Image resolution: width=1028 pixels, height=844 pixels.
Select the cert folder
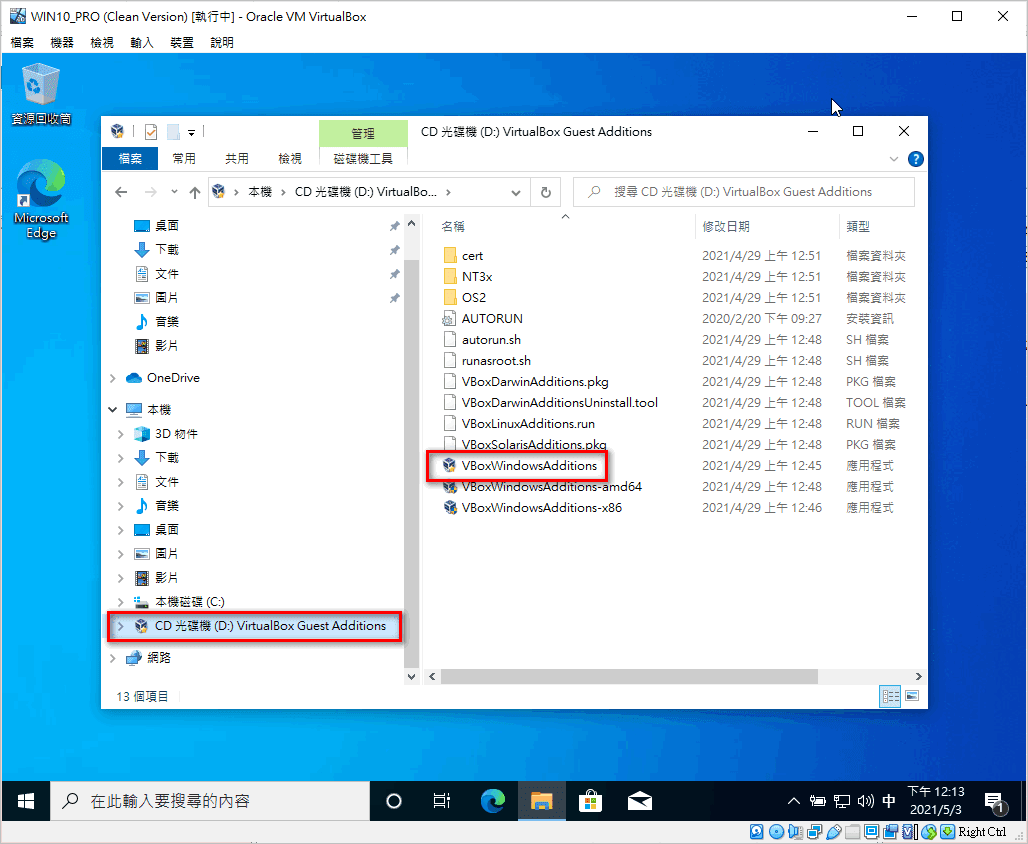click(x=463, y=256)
